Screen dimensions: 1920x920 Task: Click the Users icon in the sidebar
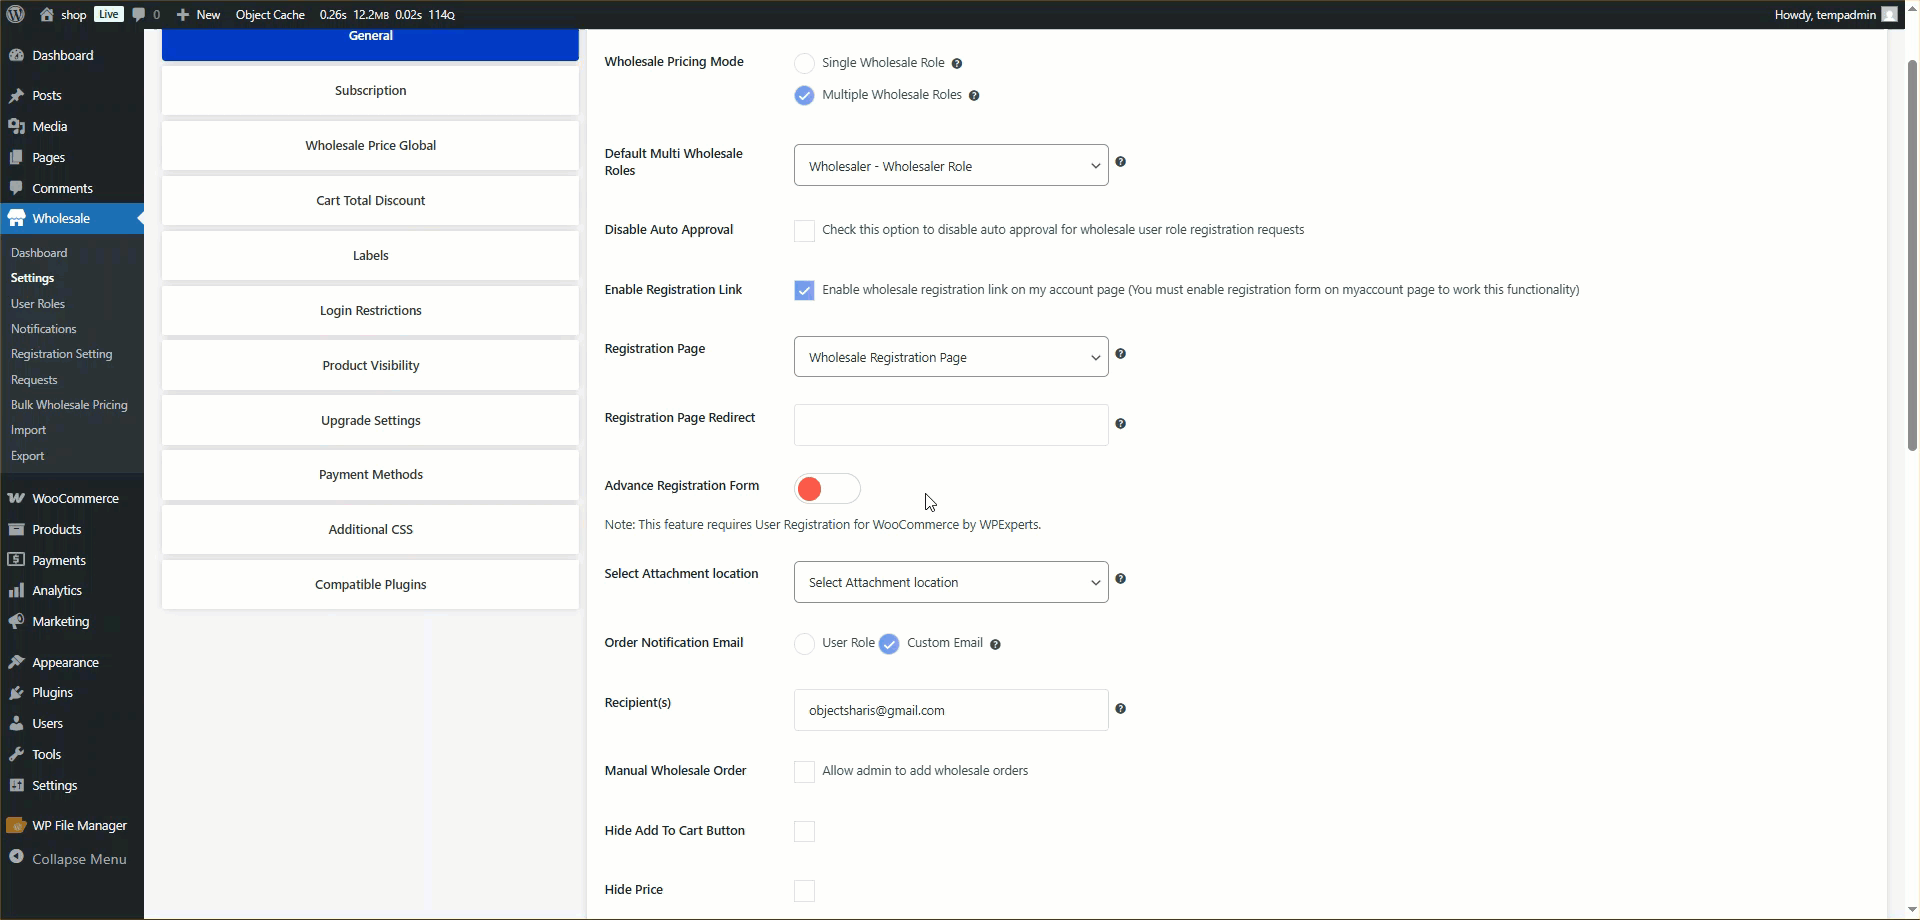click(x=16, y=723)
